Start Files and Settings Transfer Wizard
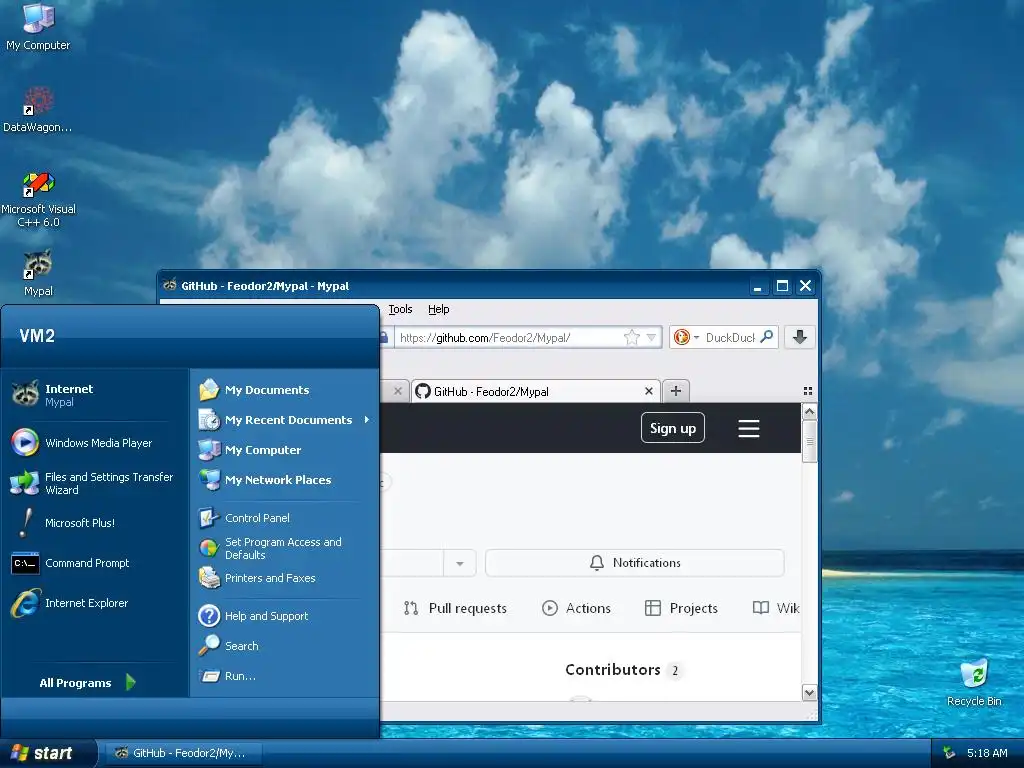The height and width of the screenshot is (768, 1024). click(95, 483)
